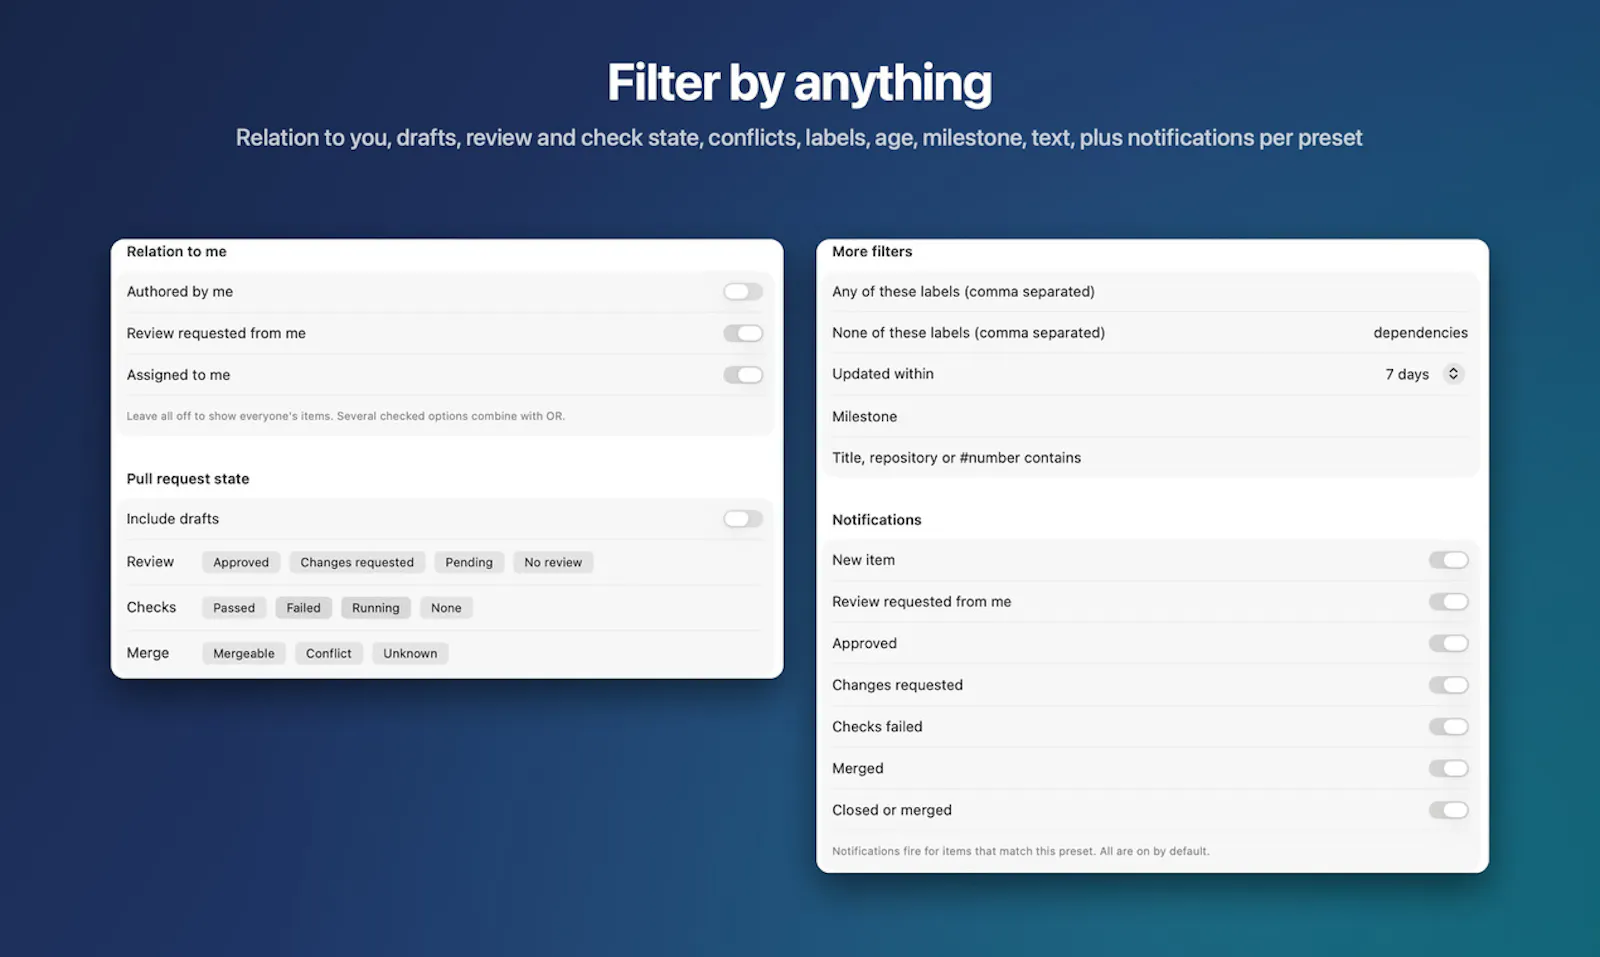Select the Changes requested review chip
The width and height of the screenshot is (1600, 957).
click(357, 562)
